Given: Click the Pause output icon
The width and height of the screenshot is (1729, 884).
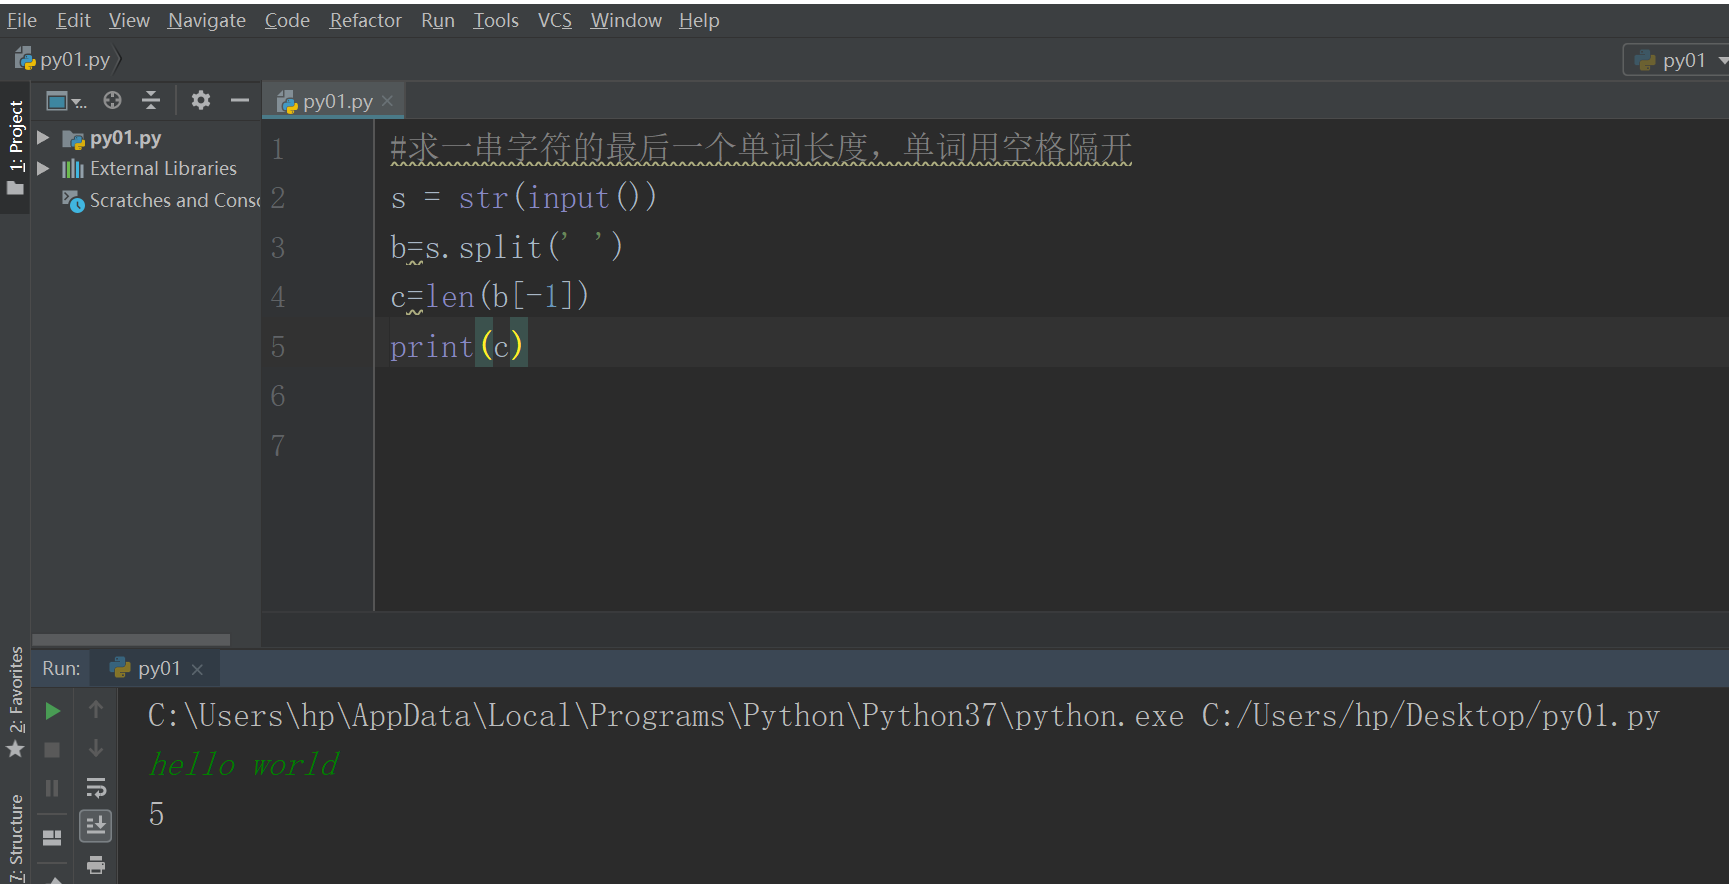Looking at the screenshot, I should [x=53, y=788].
